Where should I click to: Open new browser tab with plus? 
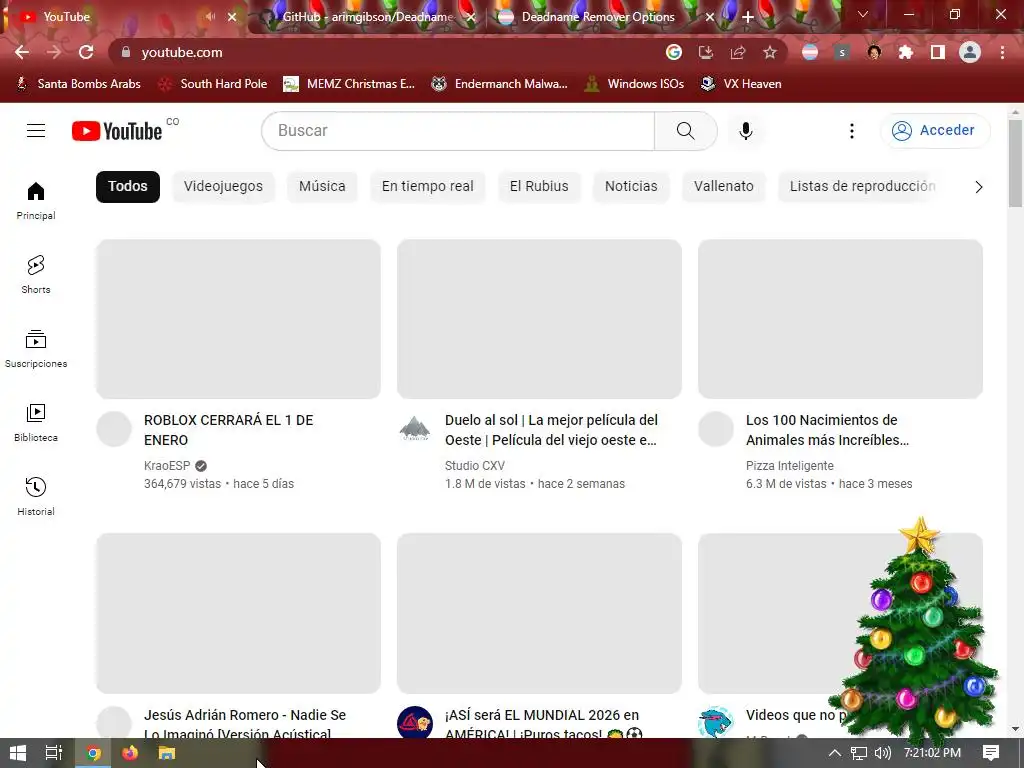[x=748, y=17]
